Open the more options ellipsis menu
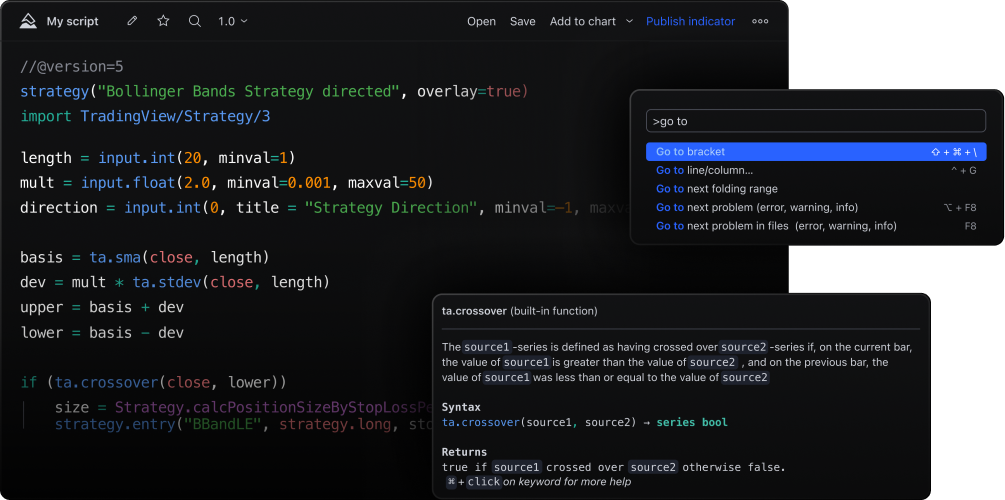The width and height of the screenshot is (1005, 500). tap(760, 21)
